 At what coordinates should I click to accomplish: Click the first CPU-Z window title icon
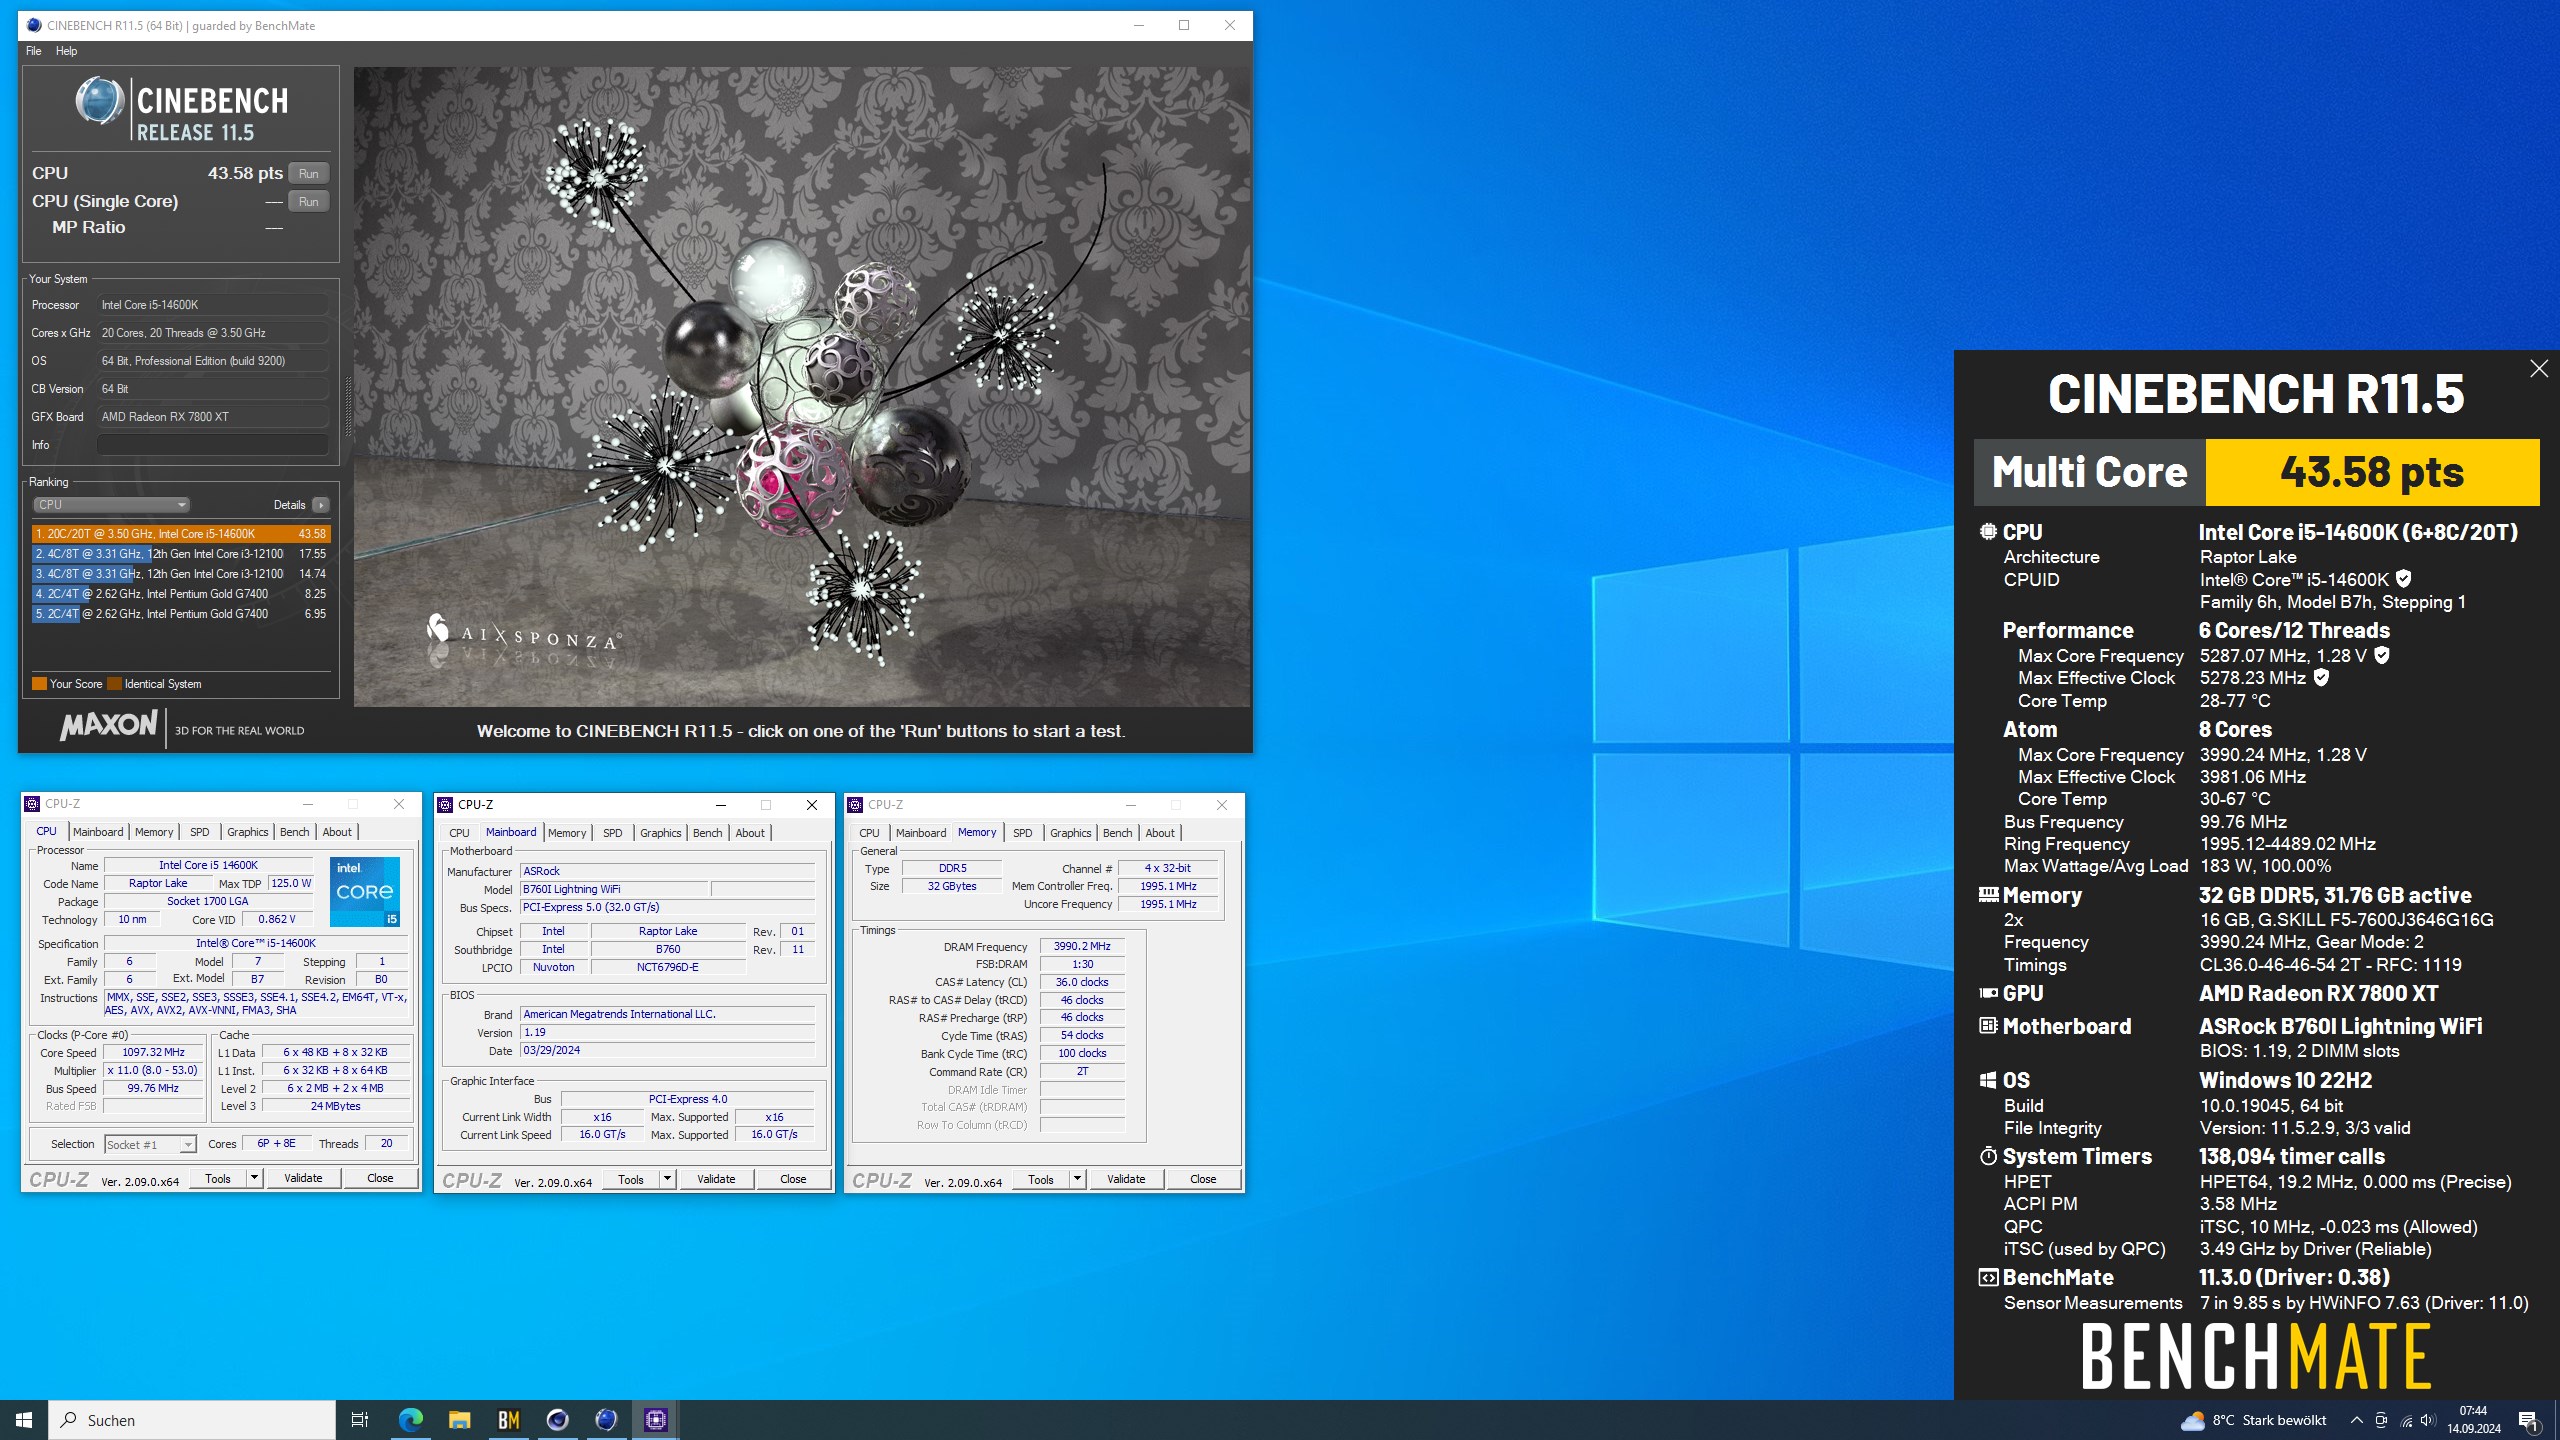pyautogui.click(x=32, y=804)
